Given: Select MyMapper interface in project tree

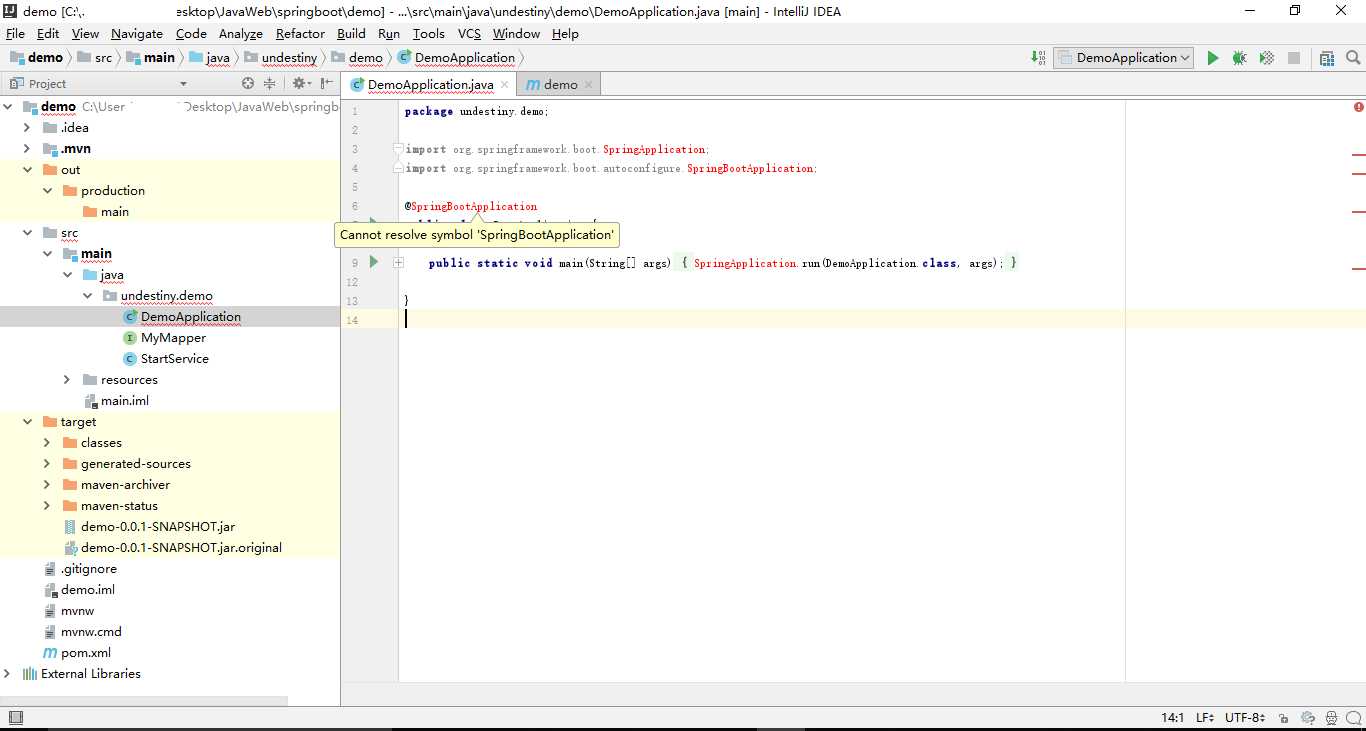Looking at the screenshot, I should [173, 338].
